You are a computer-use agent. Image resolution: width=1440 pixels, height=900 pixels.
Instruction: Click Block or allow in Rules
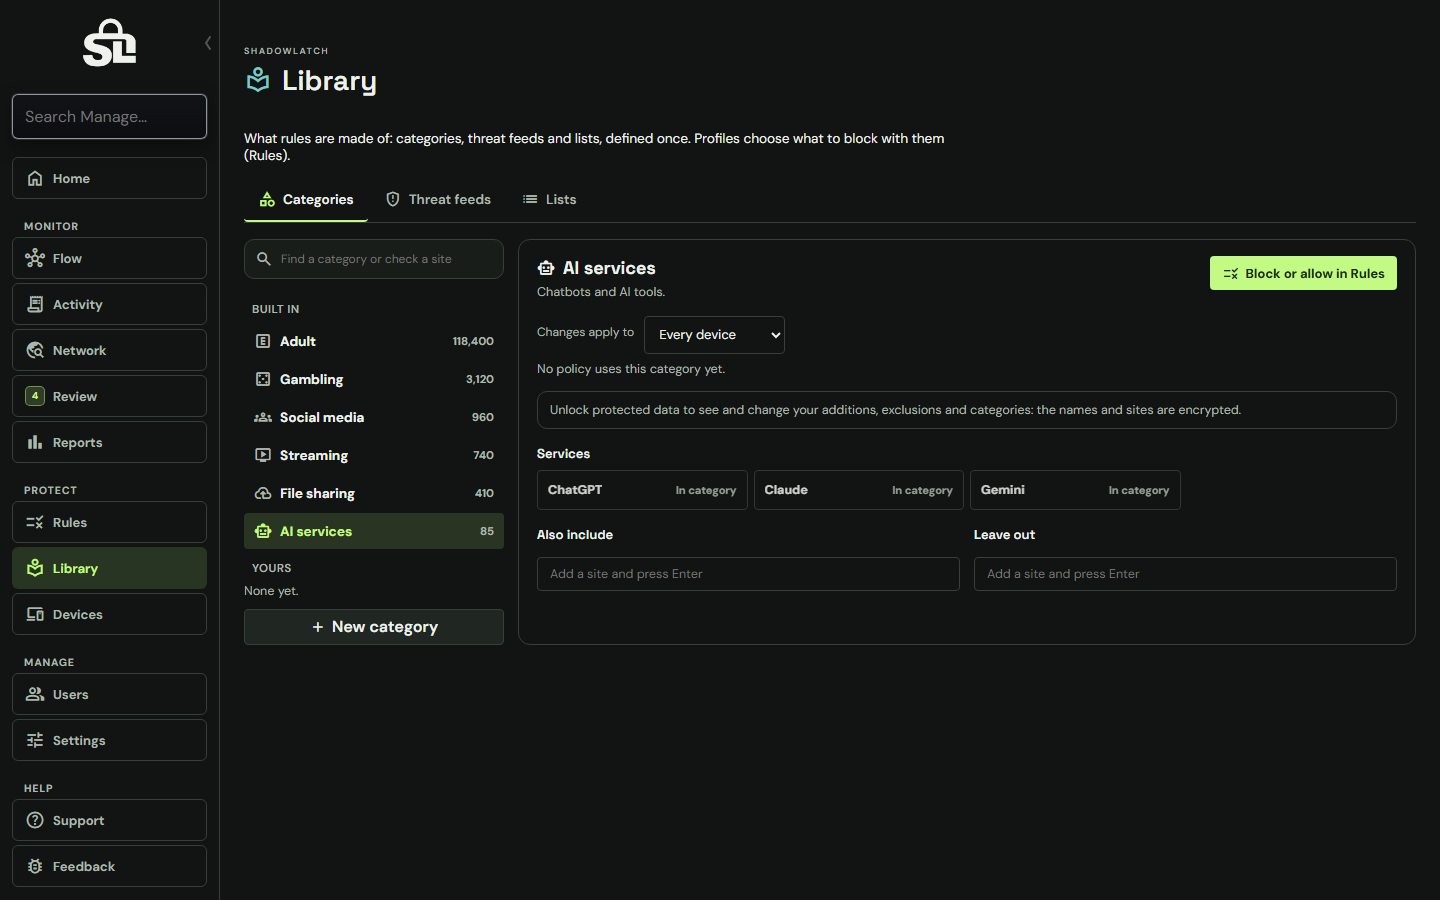(x=1303, y=273)
